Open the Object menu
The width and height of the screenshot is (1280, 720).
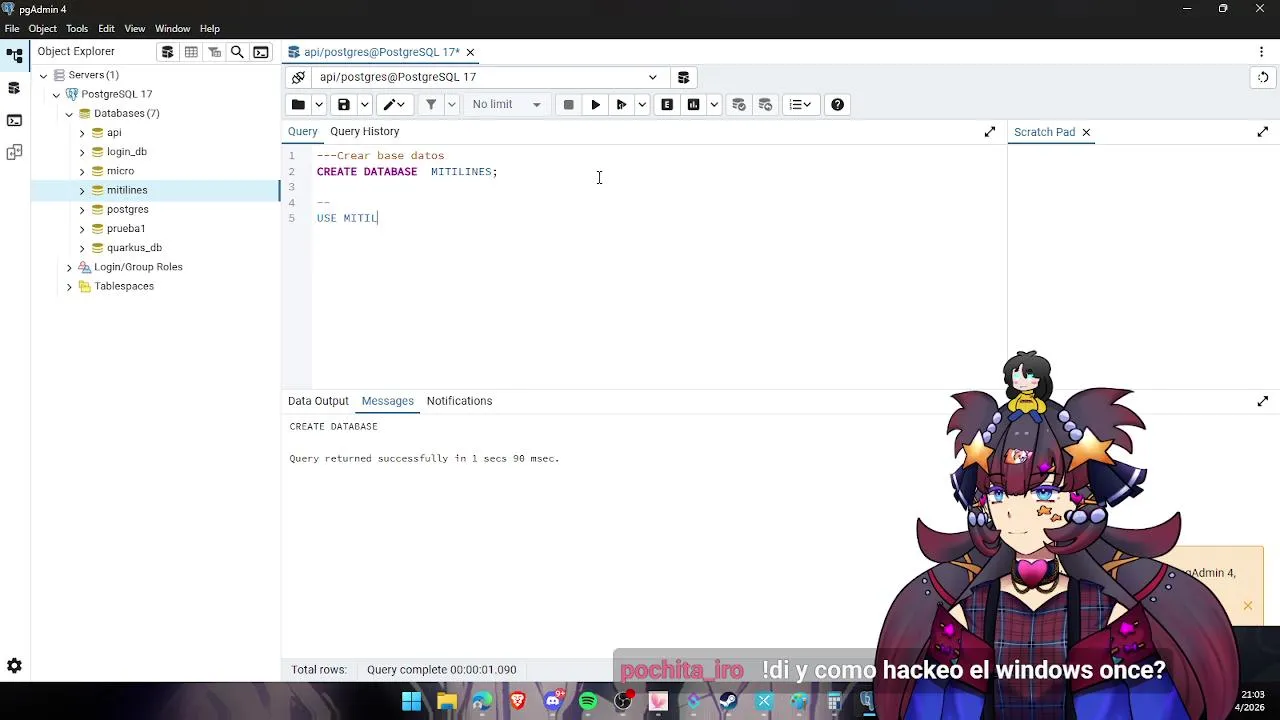pos(42,29)
